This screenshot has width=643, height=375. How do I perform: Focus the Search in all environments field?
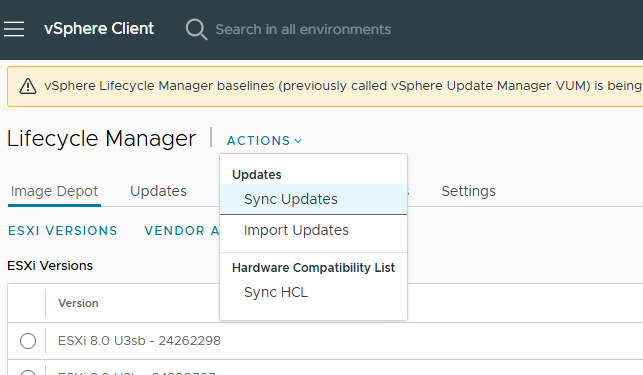coord(303,30)
